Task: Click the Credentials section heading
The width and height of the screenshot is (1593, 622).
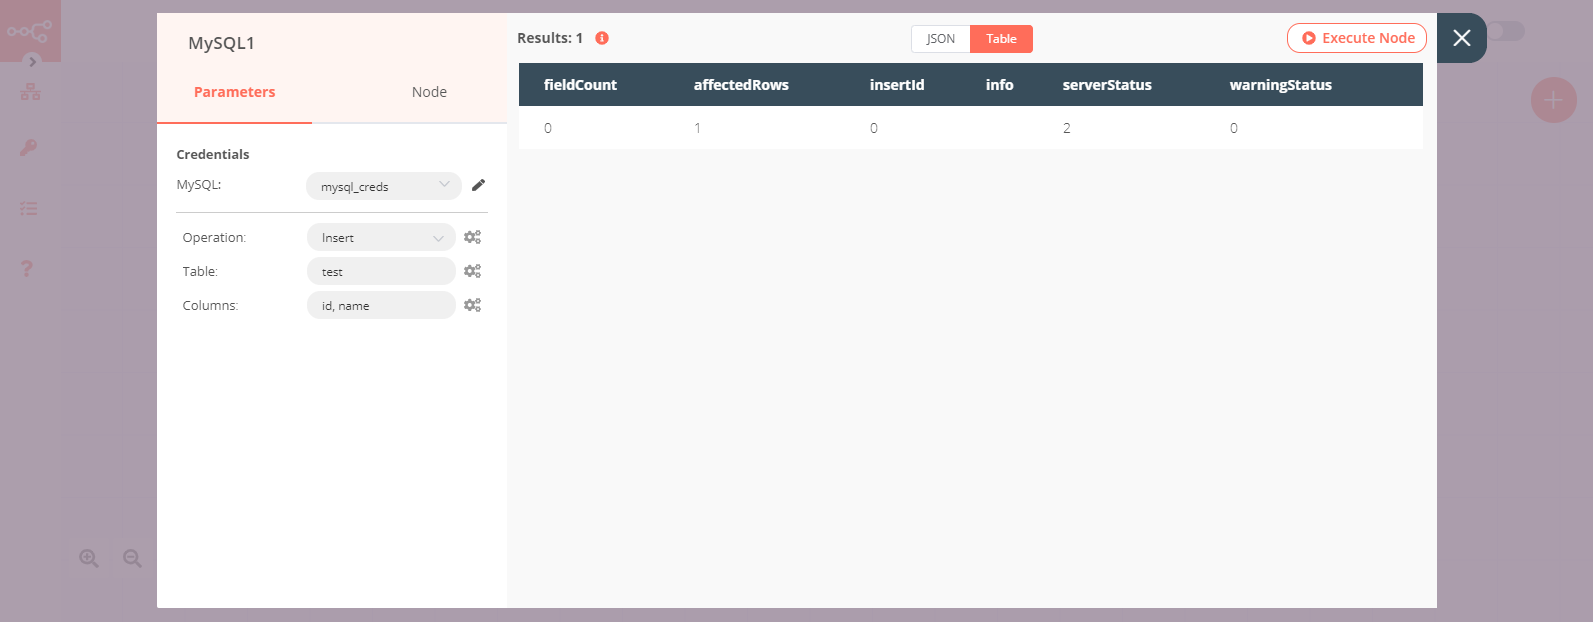Action: [213, 154]
